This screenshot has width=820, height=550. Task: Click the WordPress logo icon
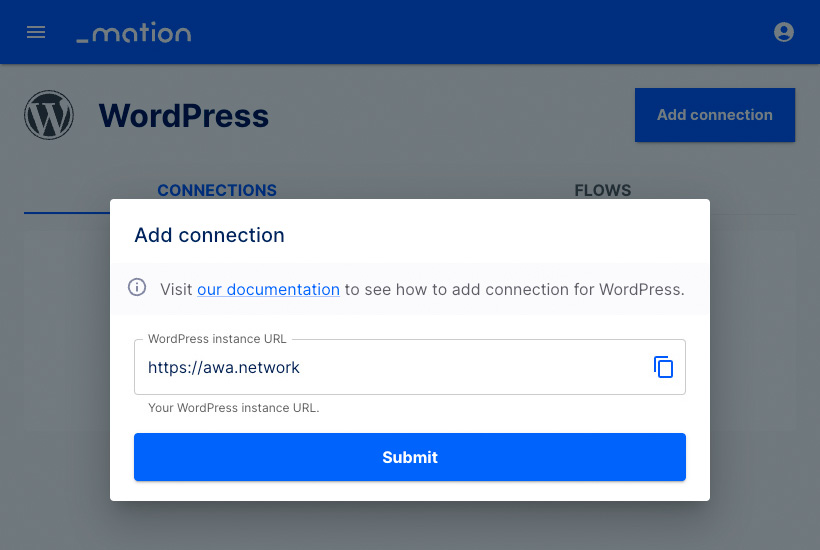pyautogui.click(x=49, y=115)
